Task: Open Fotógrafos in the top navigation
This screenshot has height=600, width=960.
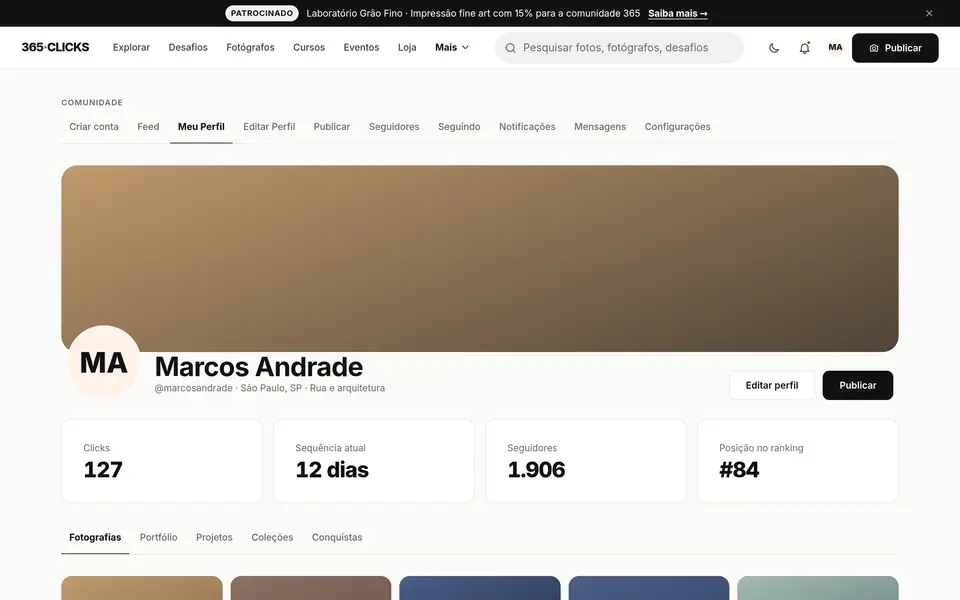Action: tap(250, 47)
